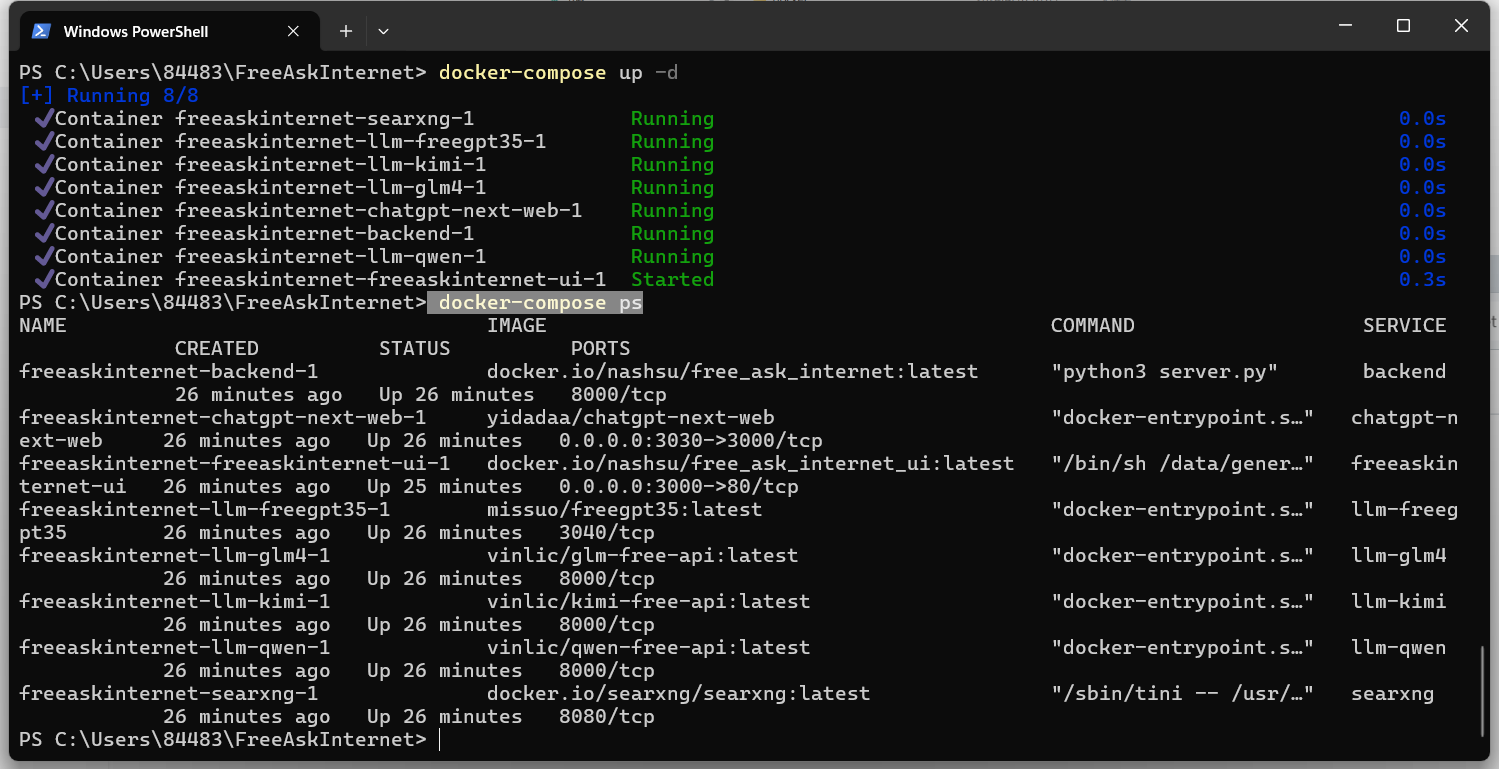Click the checkmark beside freeaskinternet-searxng-1 container

pyautogui.click(x=43, y=119)
